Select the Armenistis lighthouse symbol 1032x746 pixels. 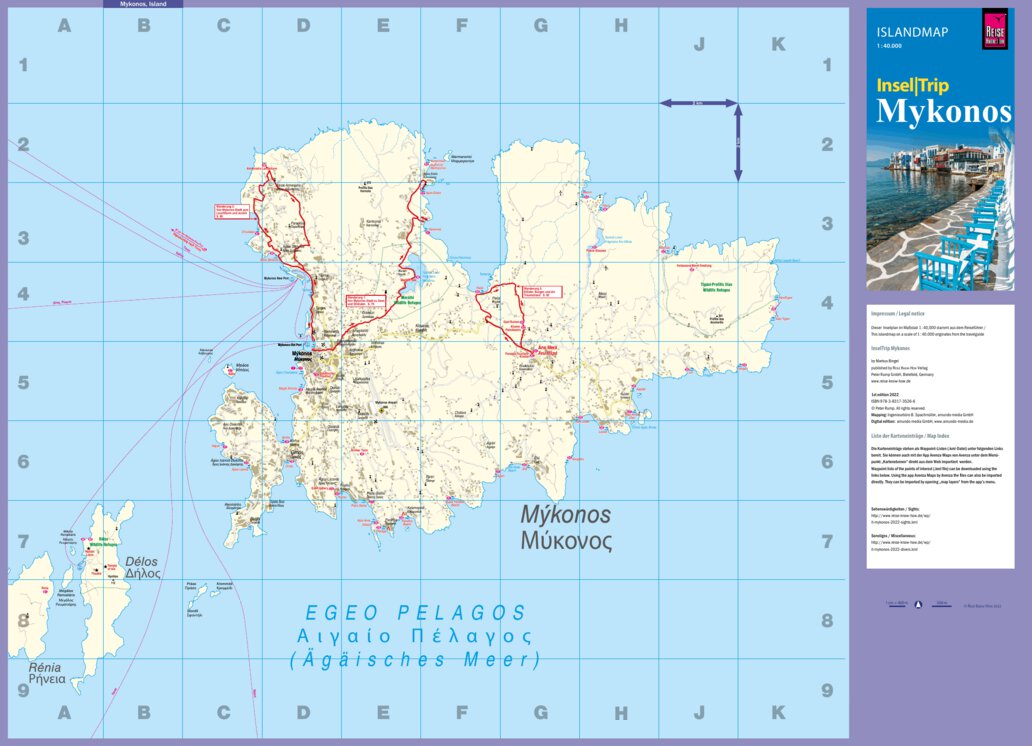[x=265, y=165]
